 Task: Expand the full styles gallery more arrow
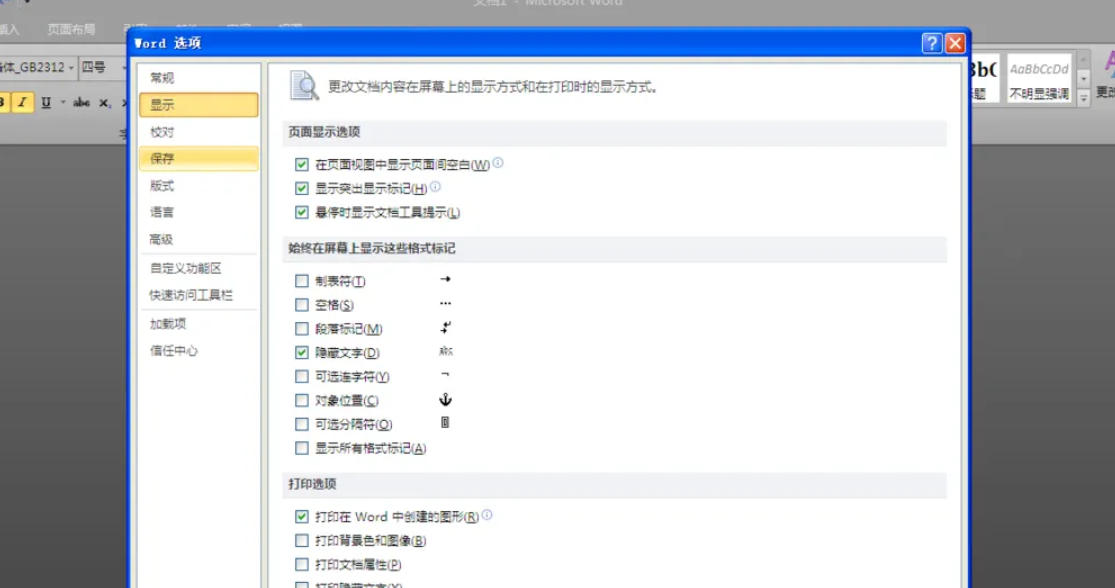[1084, 99]
